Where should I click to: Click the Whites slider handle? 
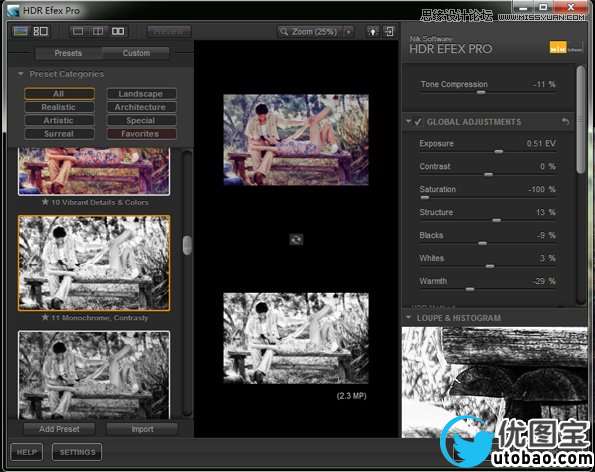pos(490,266)
